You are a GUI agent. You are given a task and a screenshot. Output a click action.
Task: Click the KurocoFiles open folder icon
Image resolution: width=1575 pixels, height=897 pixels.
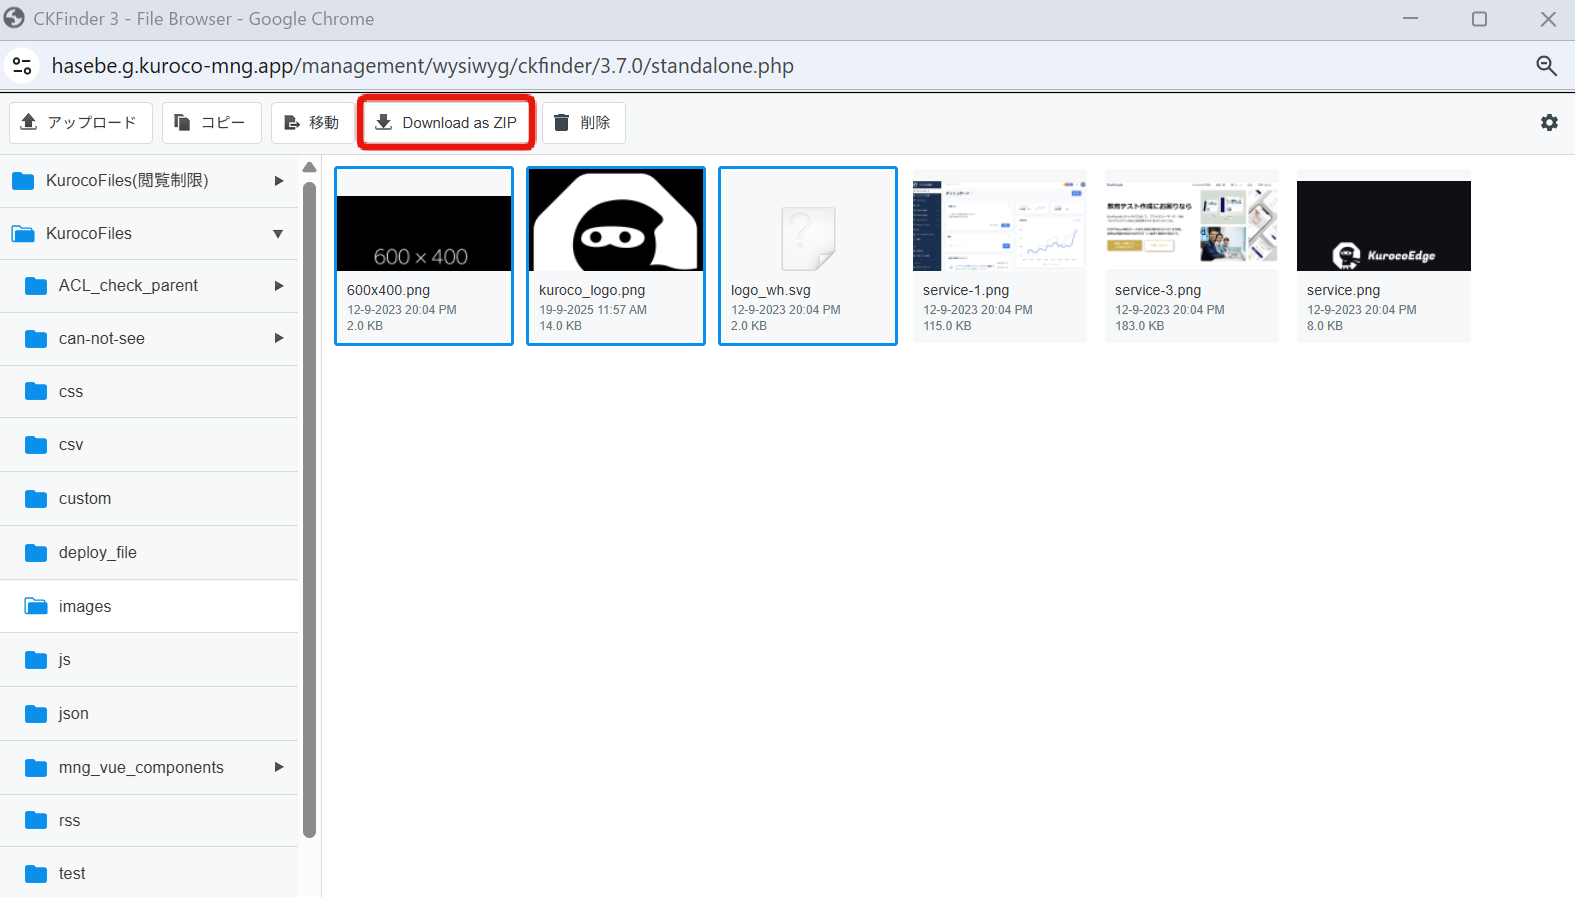coord(23,233)
